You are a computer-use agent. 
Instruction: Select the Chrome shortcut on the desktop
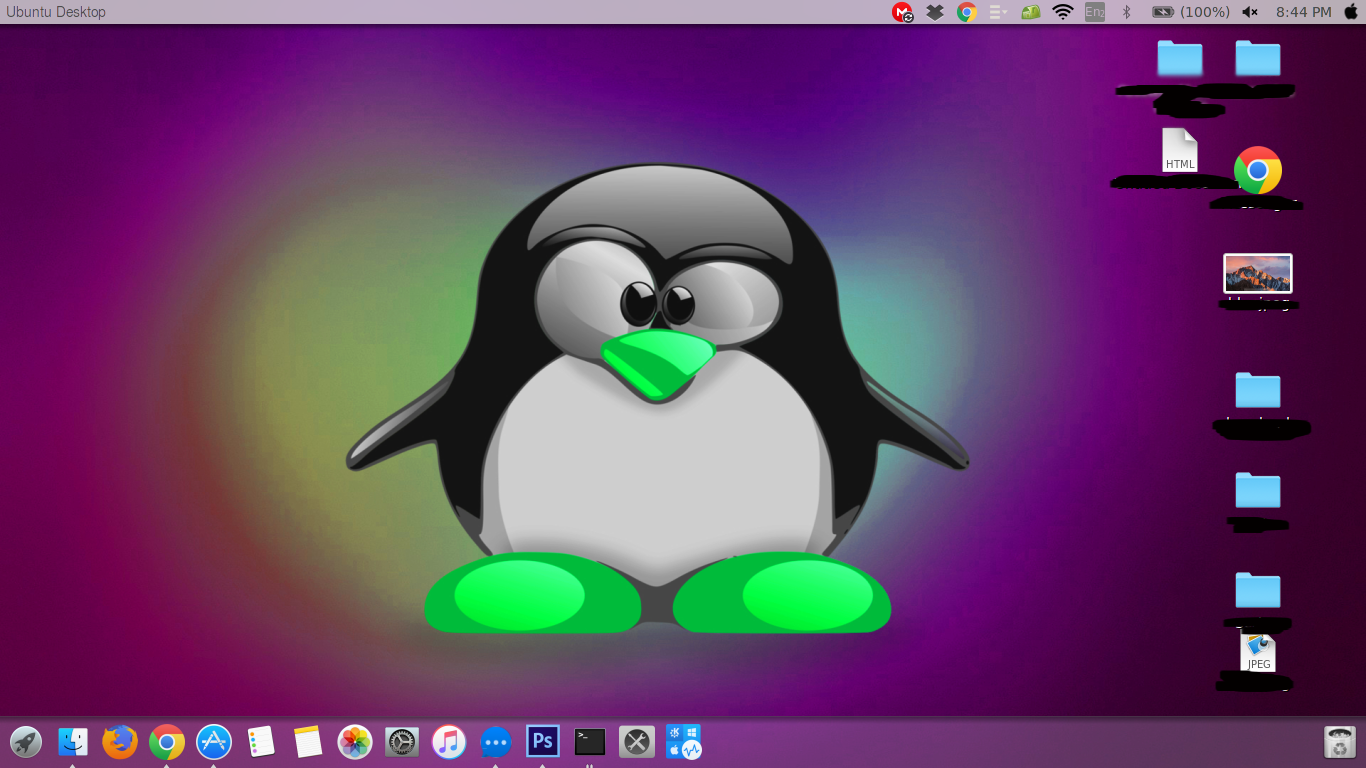[x=1258, y=170]
